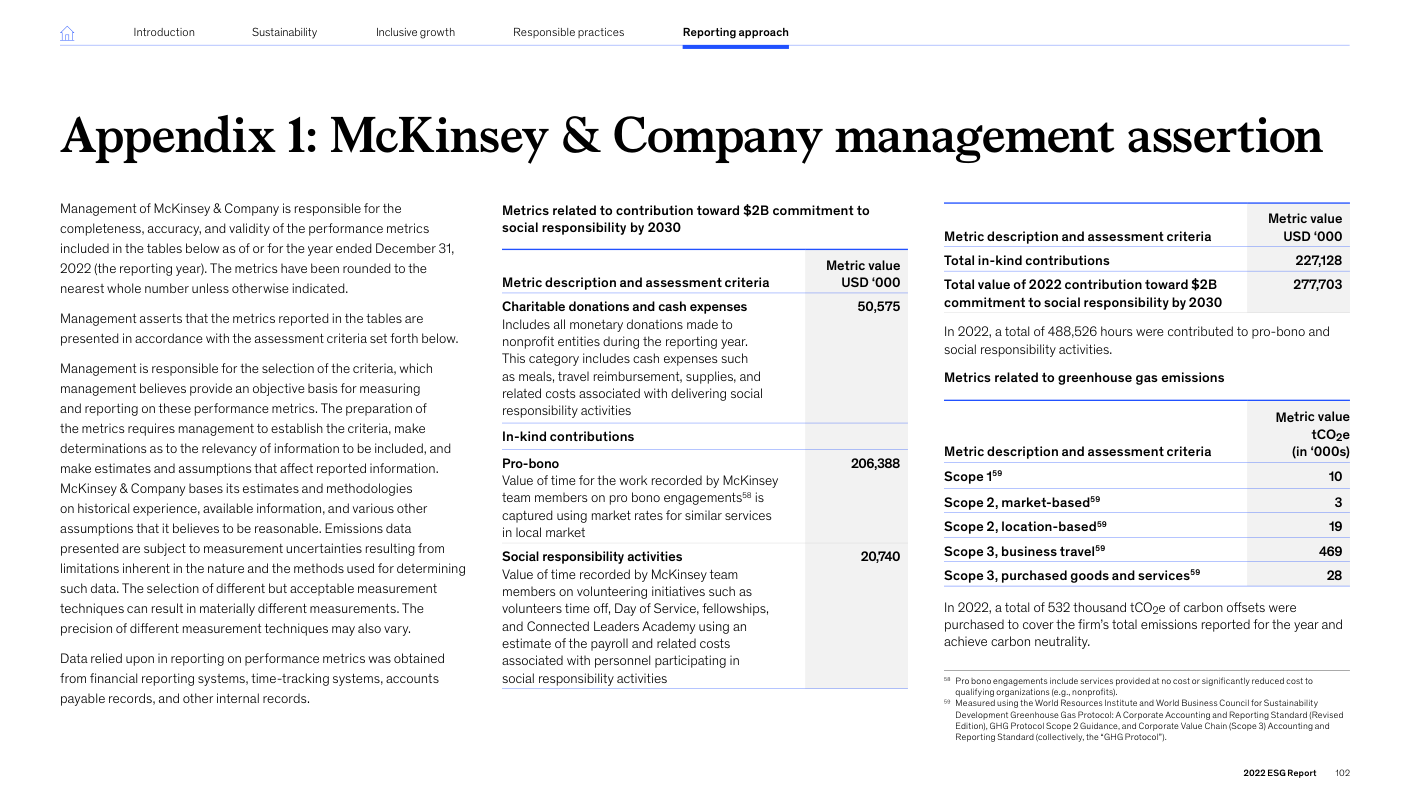The width and height of the screenshot is (1410, 794).
Task: Open the Introduction section tab
Action: point(164,32)
